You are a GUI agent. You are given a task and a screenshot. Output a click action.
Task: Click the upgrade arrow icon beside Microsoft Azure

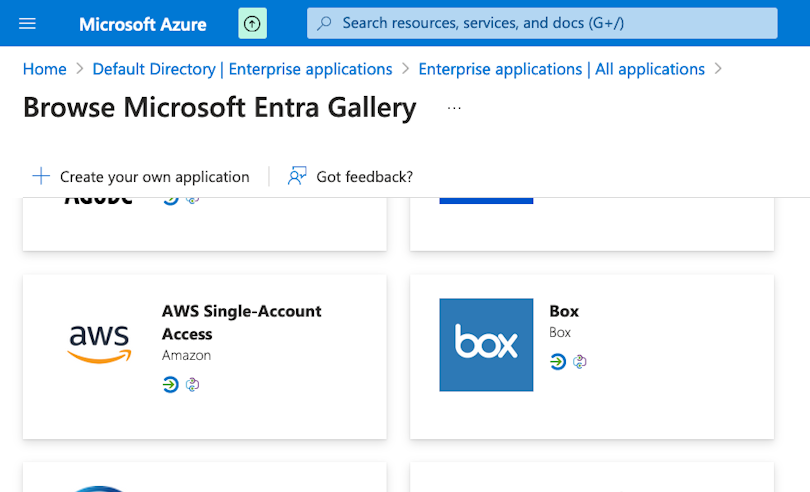[252, 23]
